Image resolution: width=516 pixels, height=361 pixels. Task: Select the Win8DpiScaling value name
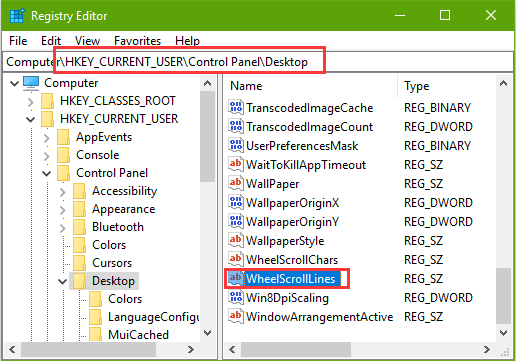(287, 298)
